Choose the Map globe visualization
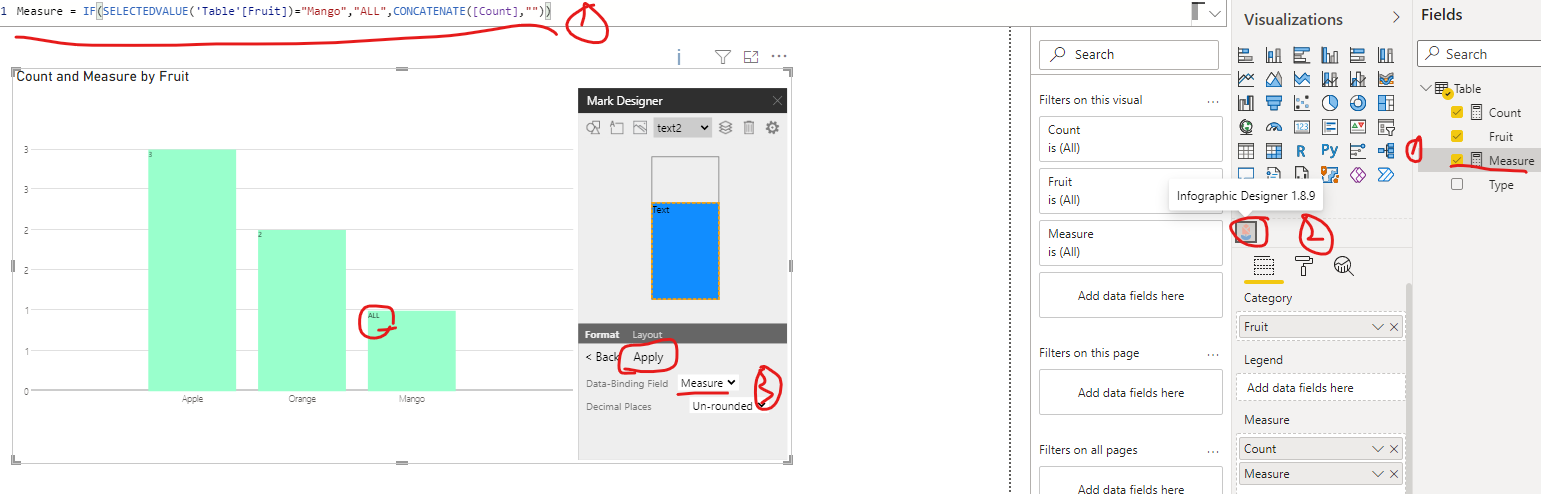 point(1246,127)
